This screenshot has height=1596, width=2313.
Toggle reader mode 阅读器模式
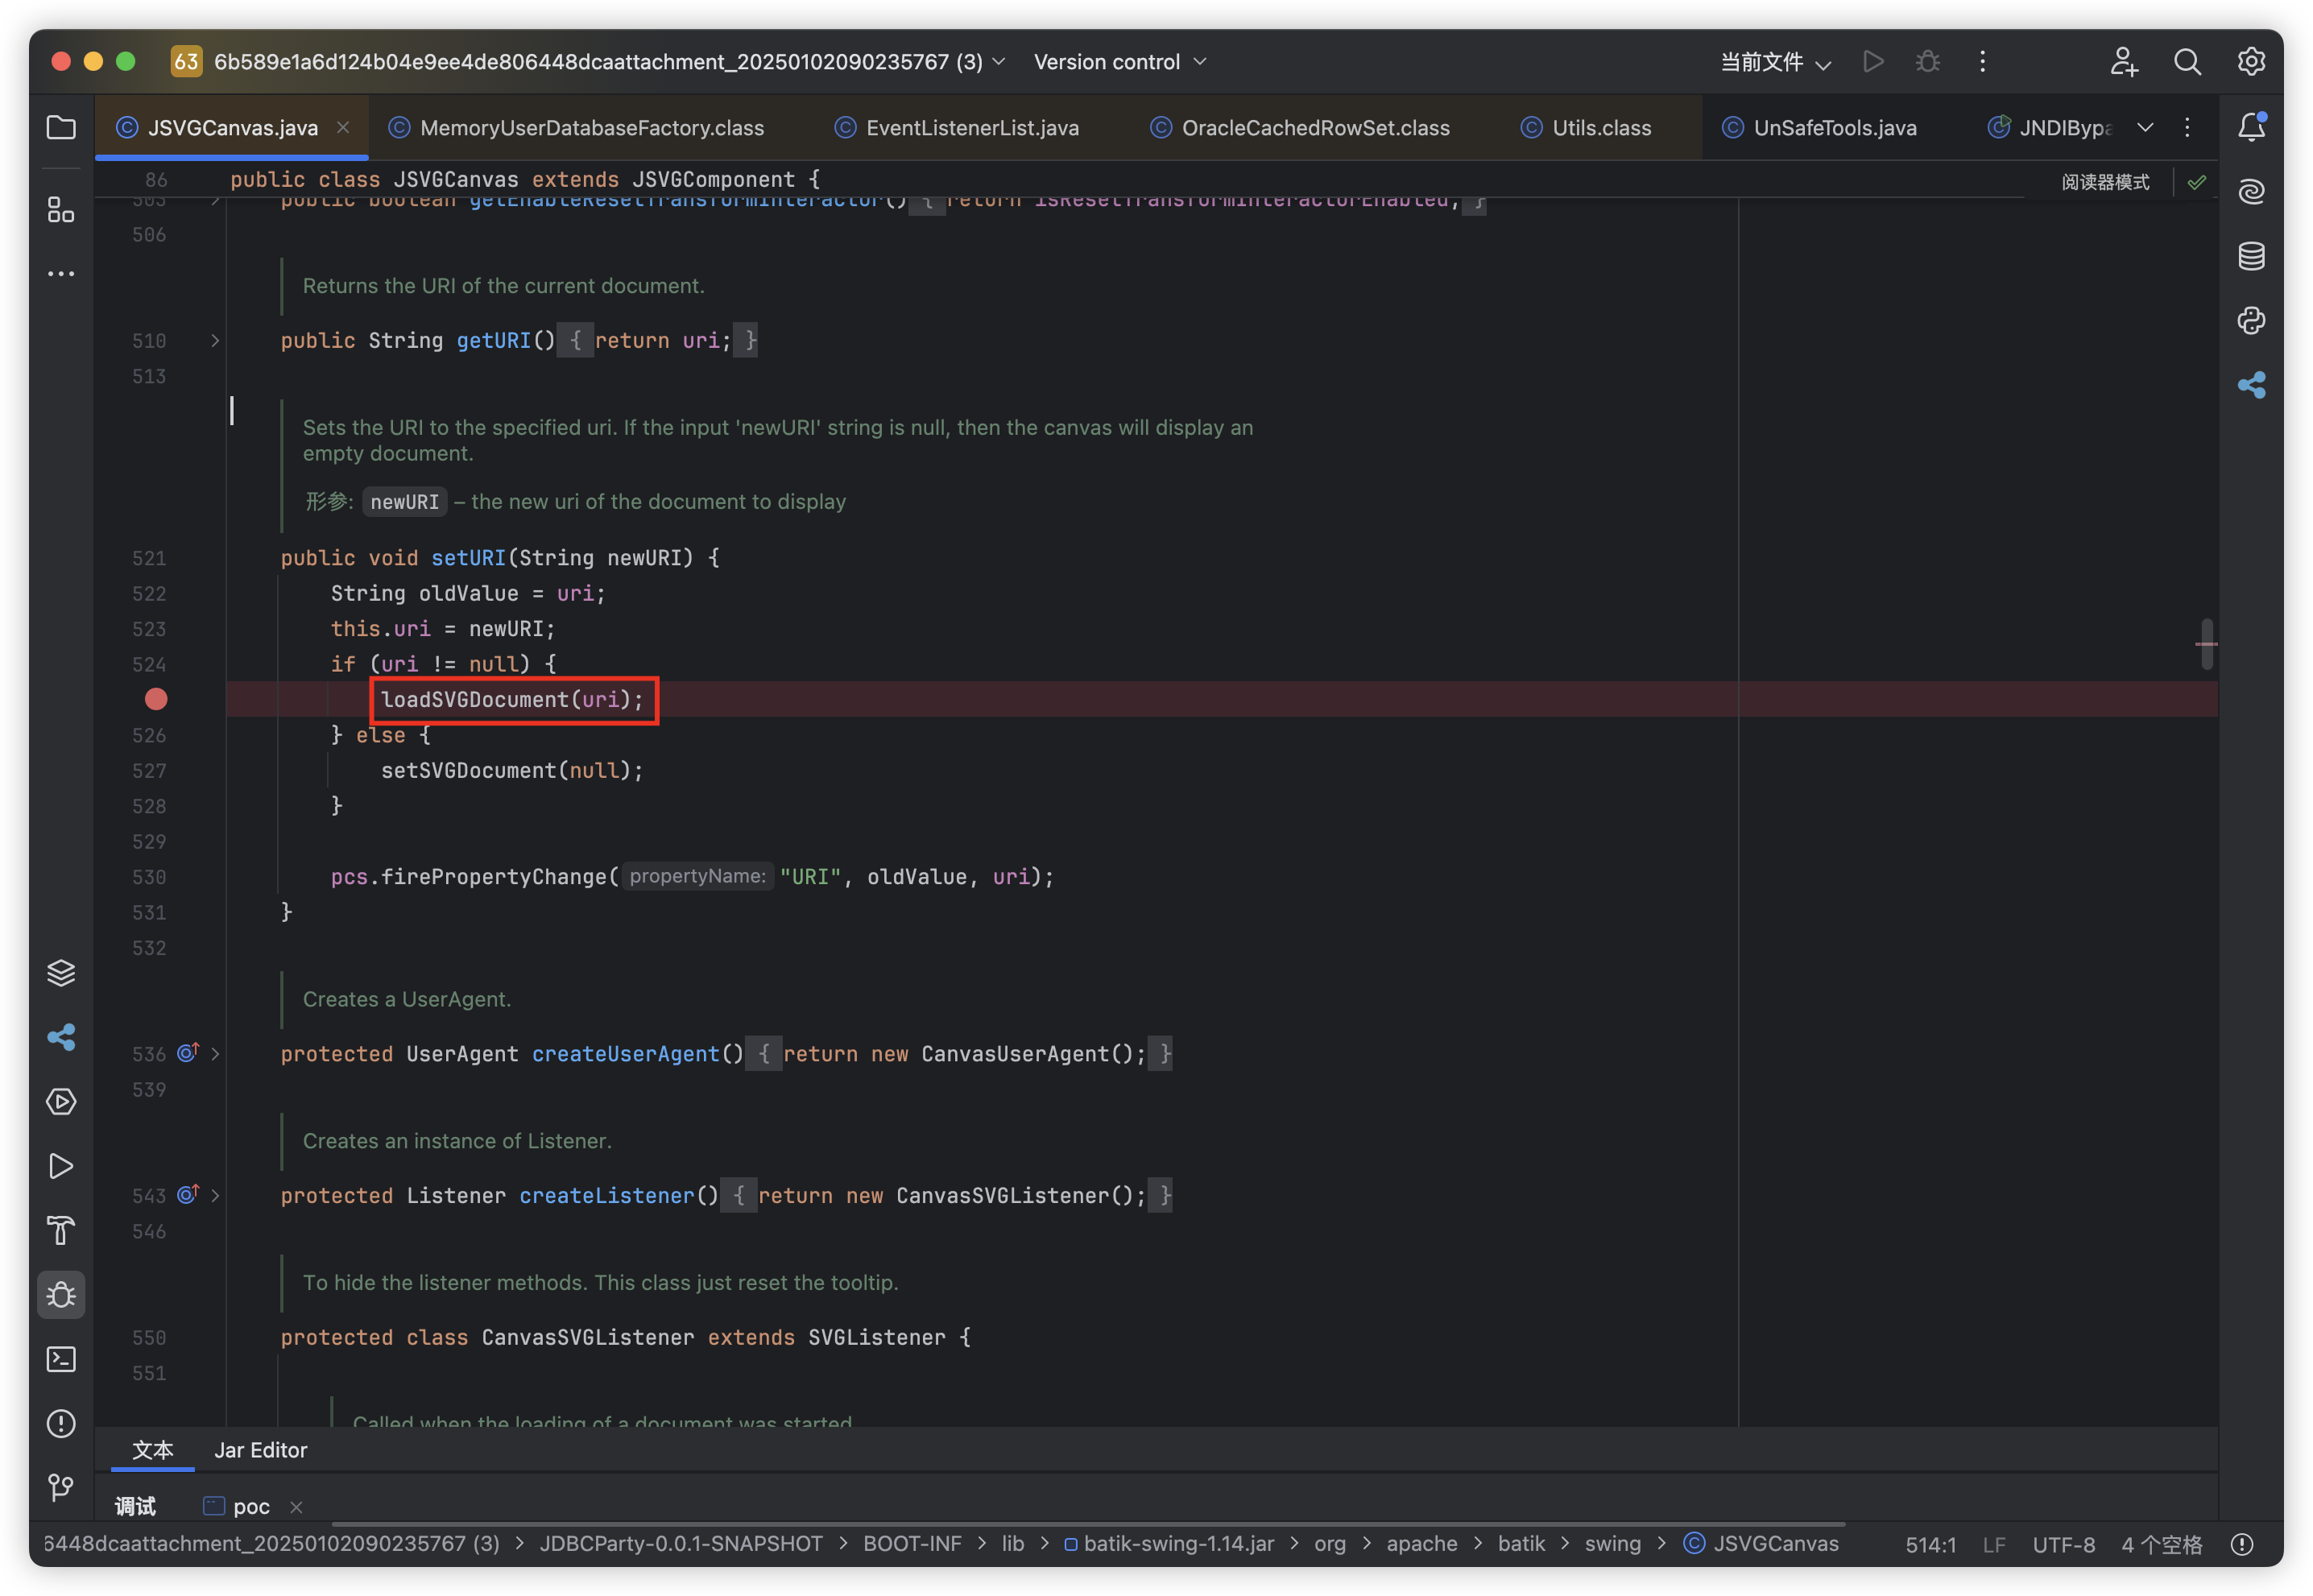pos(2105,182)
